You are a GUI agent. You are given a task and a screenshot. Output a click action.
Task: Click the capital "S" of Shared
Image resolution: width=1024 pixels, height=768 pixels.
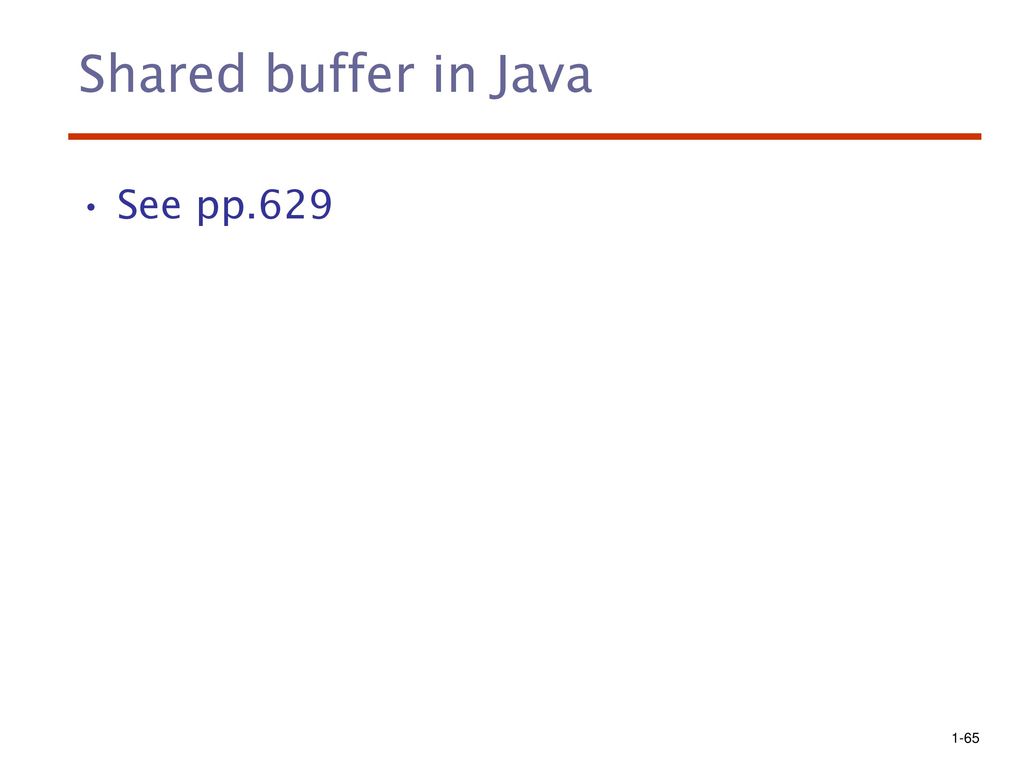pyautogui.click(x=92, y=74)
